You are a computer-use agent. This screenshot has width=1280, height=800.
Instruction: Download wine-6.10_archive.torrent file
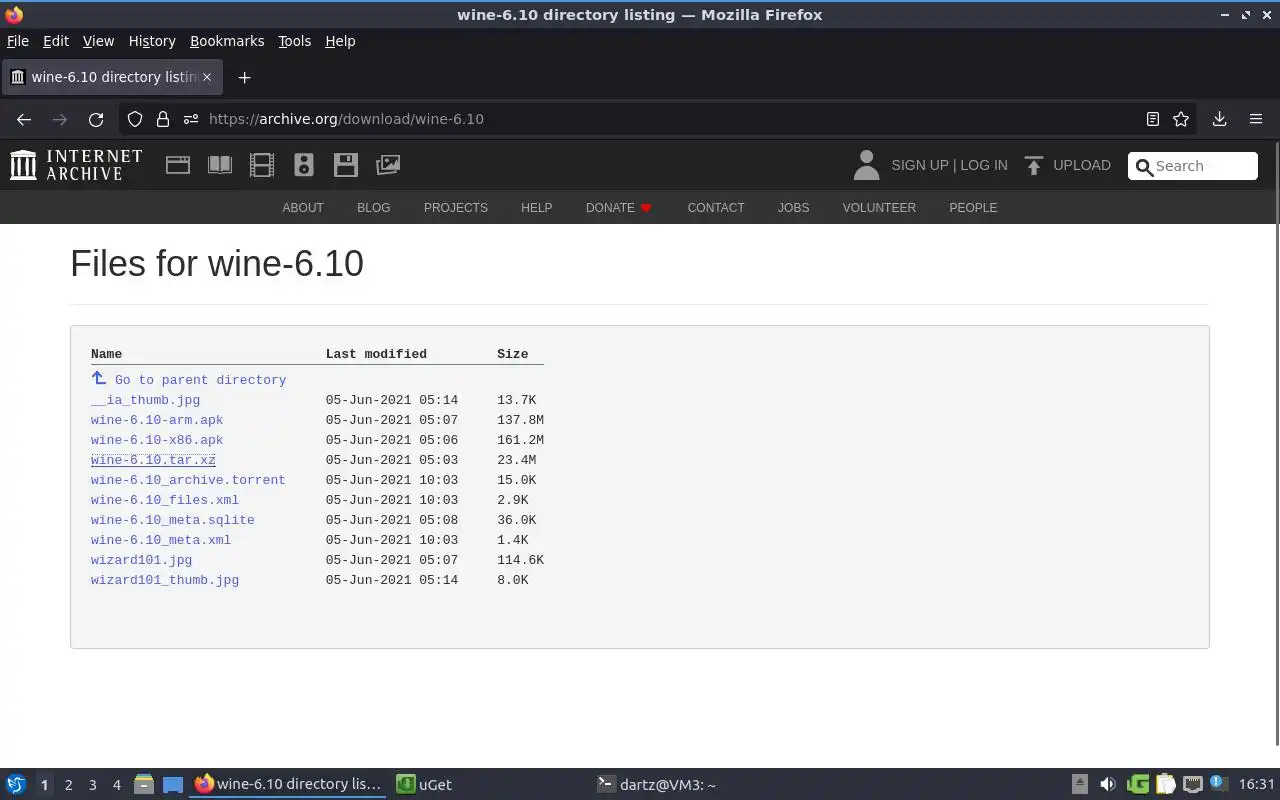[188, 480]
